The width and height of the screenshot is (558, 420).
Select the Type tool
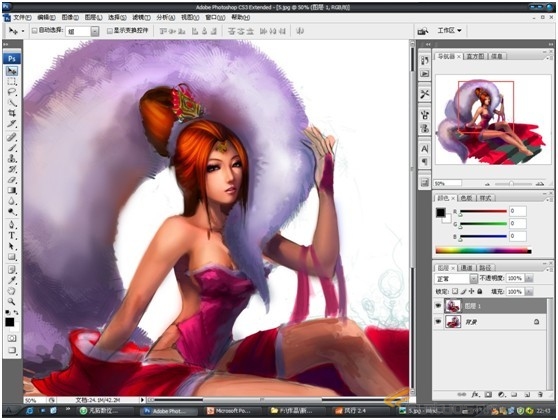(12, 235)
